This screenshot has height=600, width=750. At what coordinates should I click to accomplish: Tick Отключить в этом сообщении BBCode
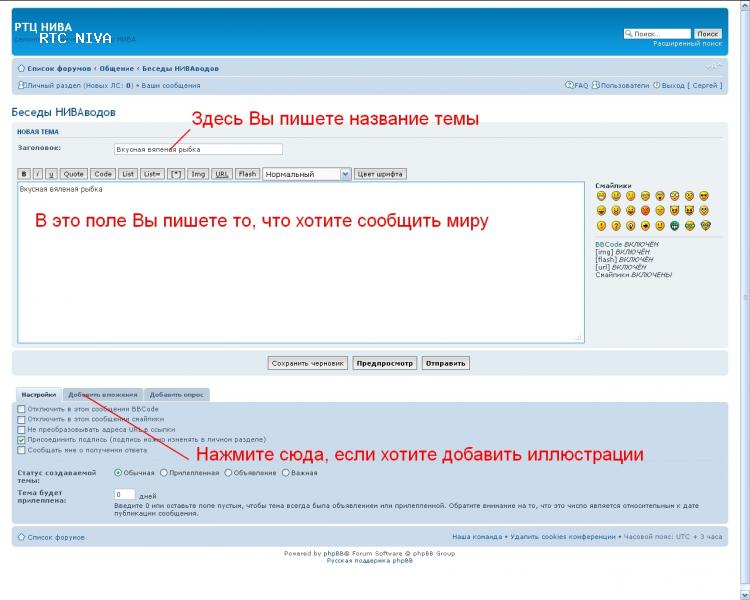[x=21, y=409]
